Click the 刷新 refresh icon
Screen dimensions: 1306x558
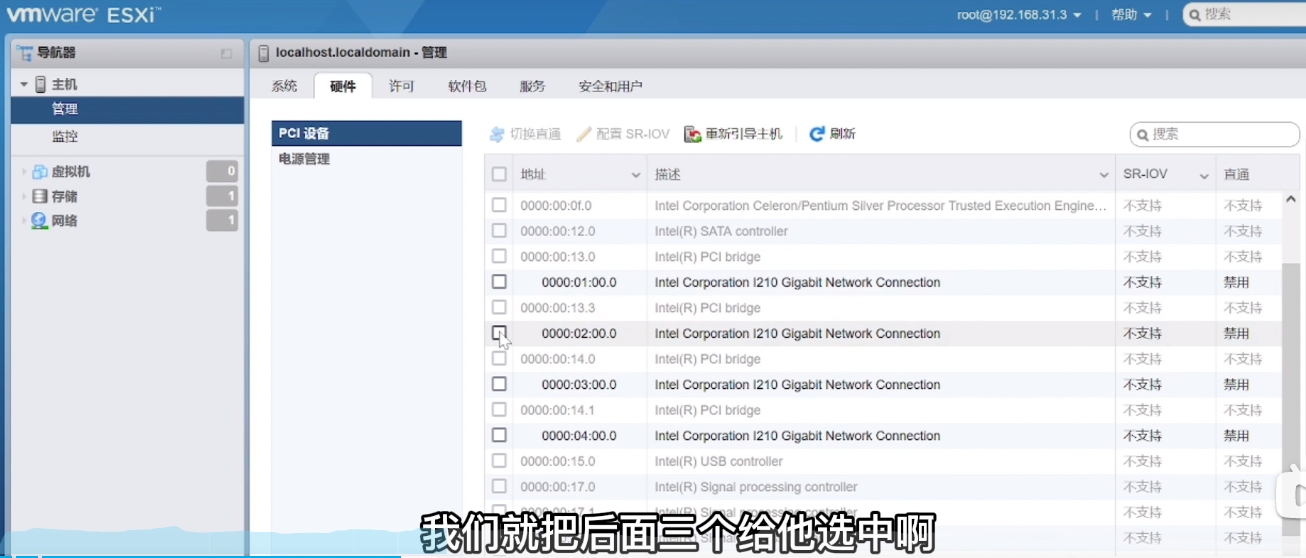click(x=817, y=134)
